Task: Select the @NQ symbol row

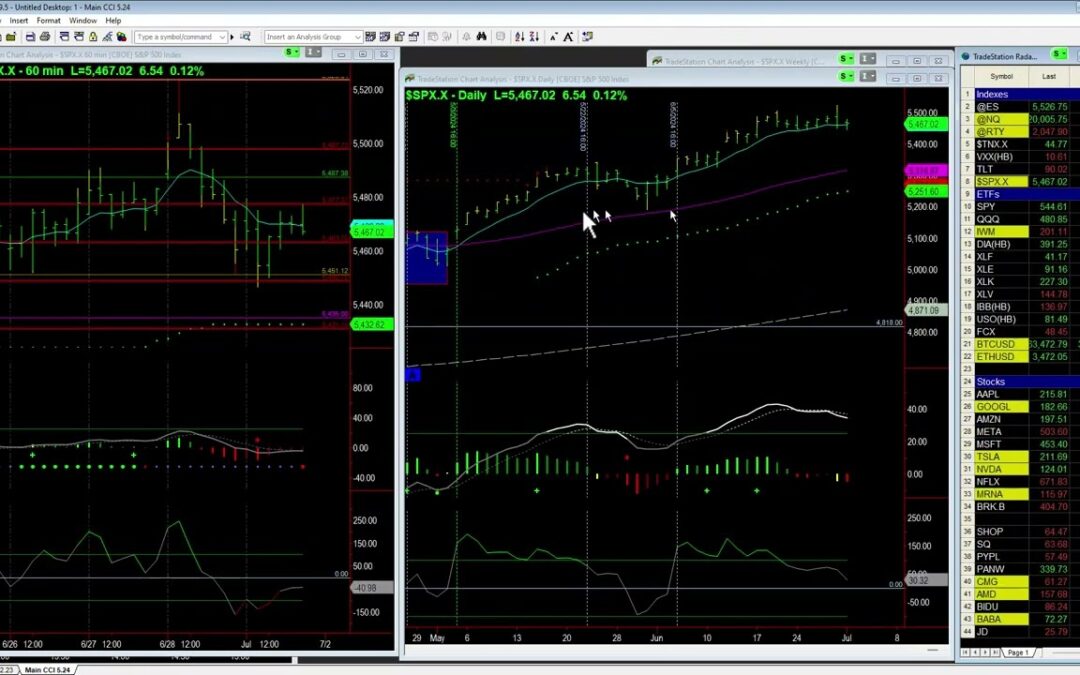Action: pyautogui.click(x=1020, y=119)
